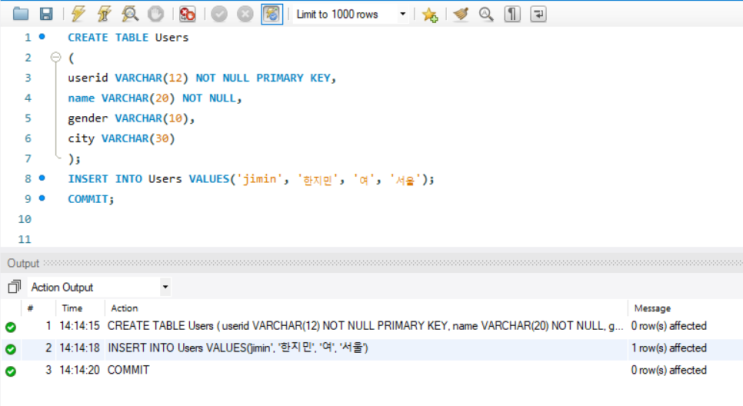Beautify the query with the broom icon
The width and height of the screenshot is (743, 406).
point(460,14)
